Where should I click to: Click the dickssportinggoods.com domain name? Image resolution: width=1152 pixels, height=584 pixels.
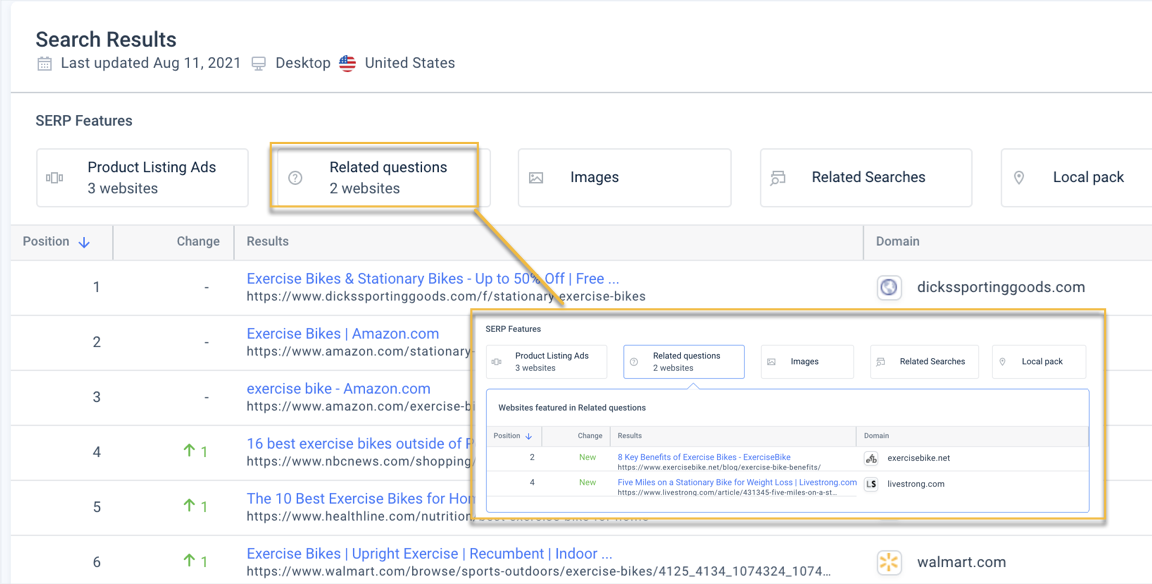pyautogui.click(x=1001, y=287)
